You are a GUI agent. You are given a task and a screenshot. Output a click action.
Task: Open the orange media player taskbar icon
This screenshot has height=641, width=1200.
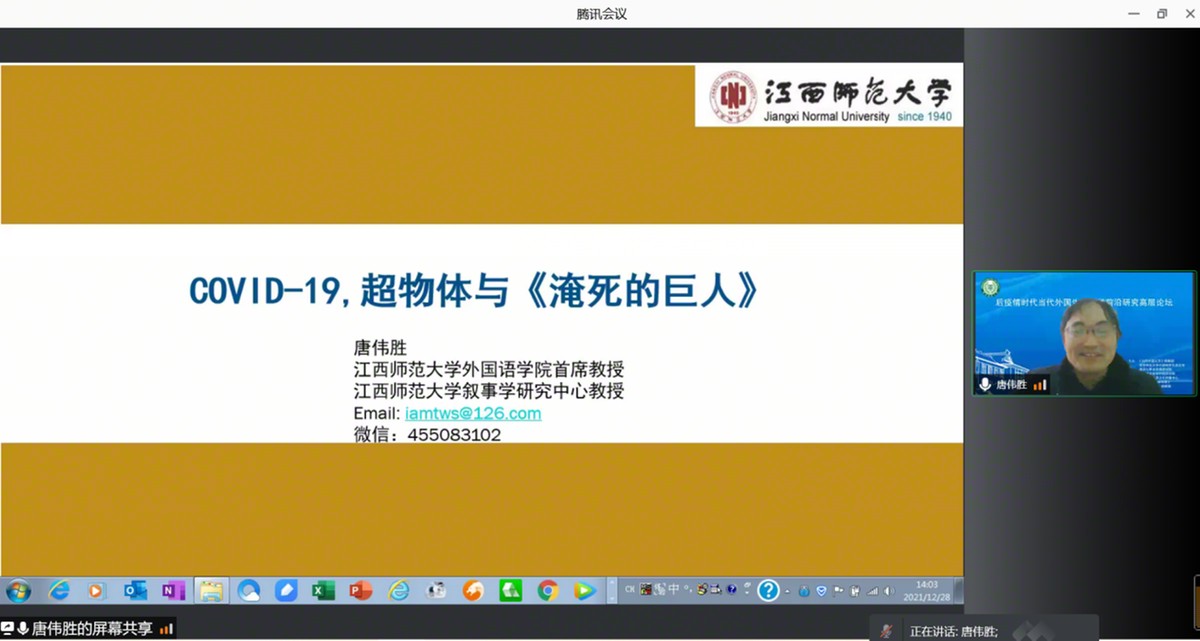point(97,590)
